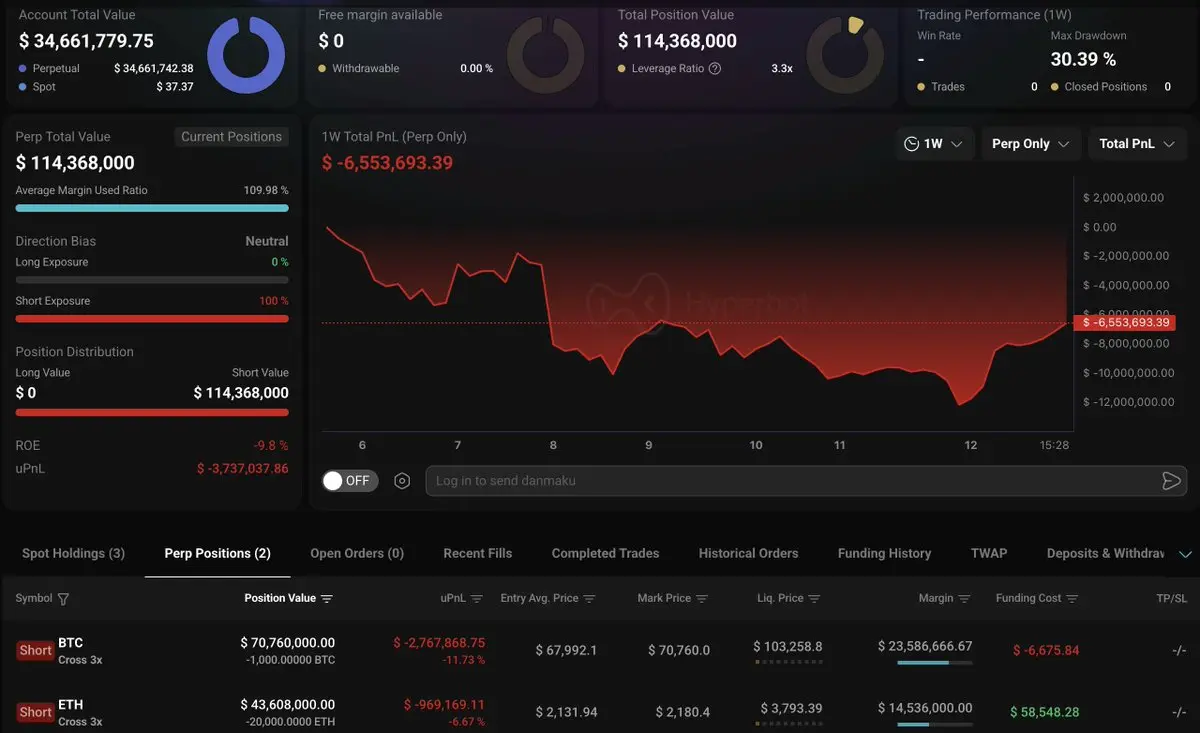This screenshot has height=733, width=1200.
Task: Click the BTC uPnL -2,767,868.75 value
Action: (438, 643)
